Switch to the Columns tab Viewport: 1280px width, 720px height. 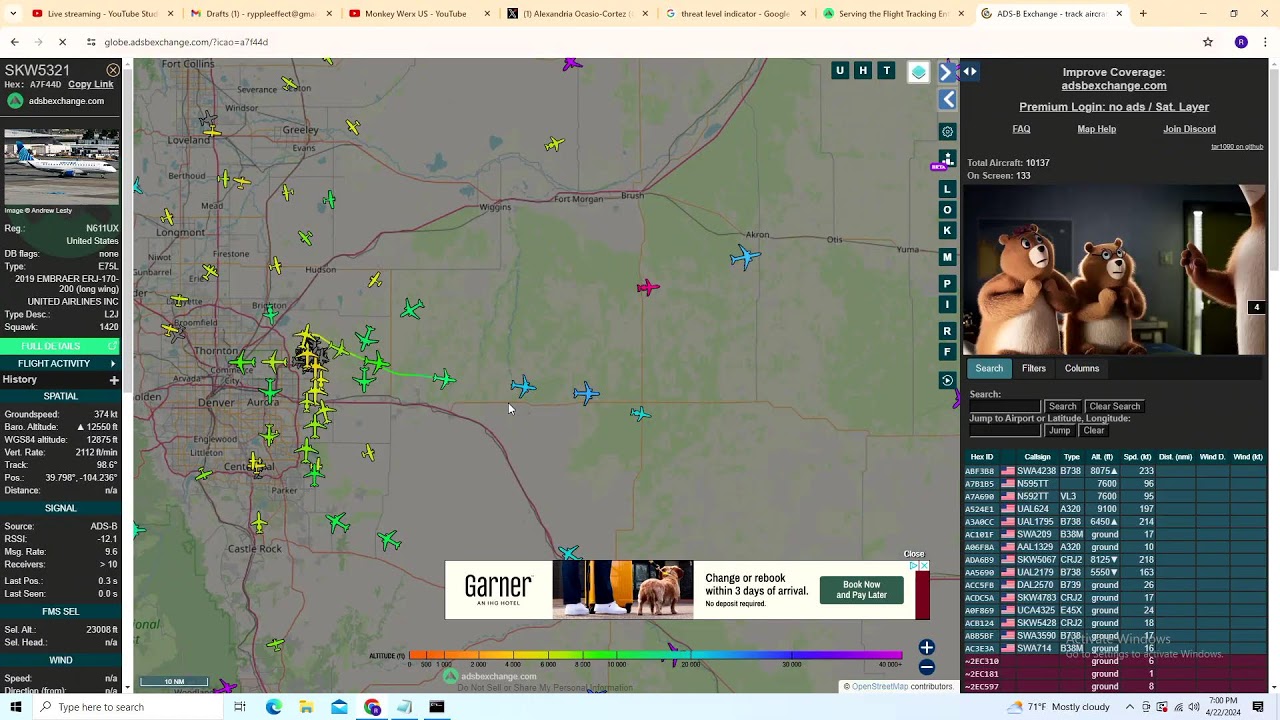point(1082,368)
